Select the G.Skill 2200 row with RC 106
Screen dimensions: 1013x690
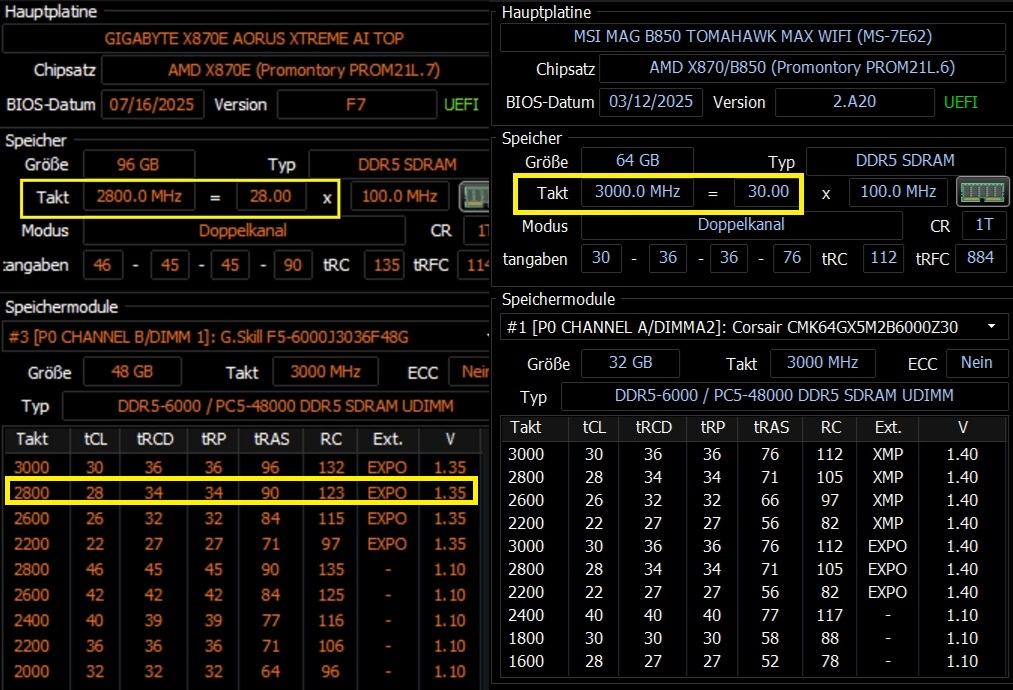pyautogui.click(x=242, y=646)
